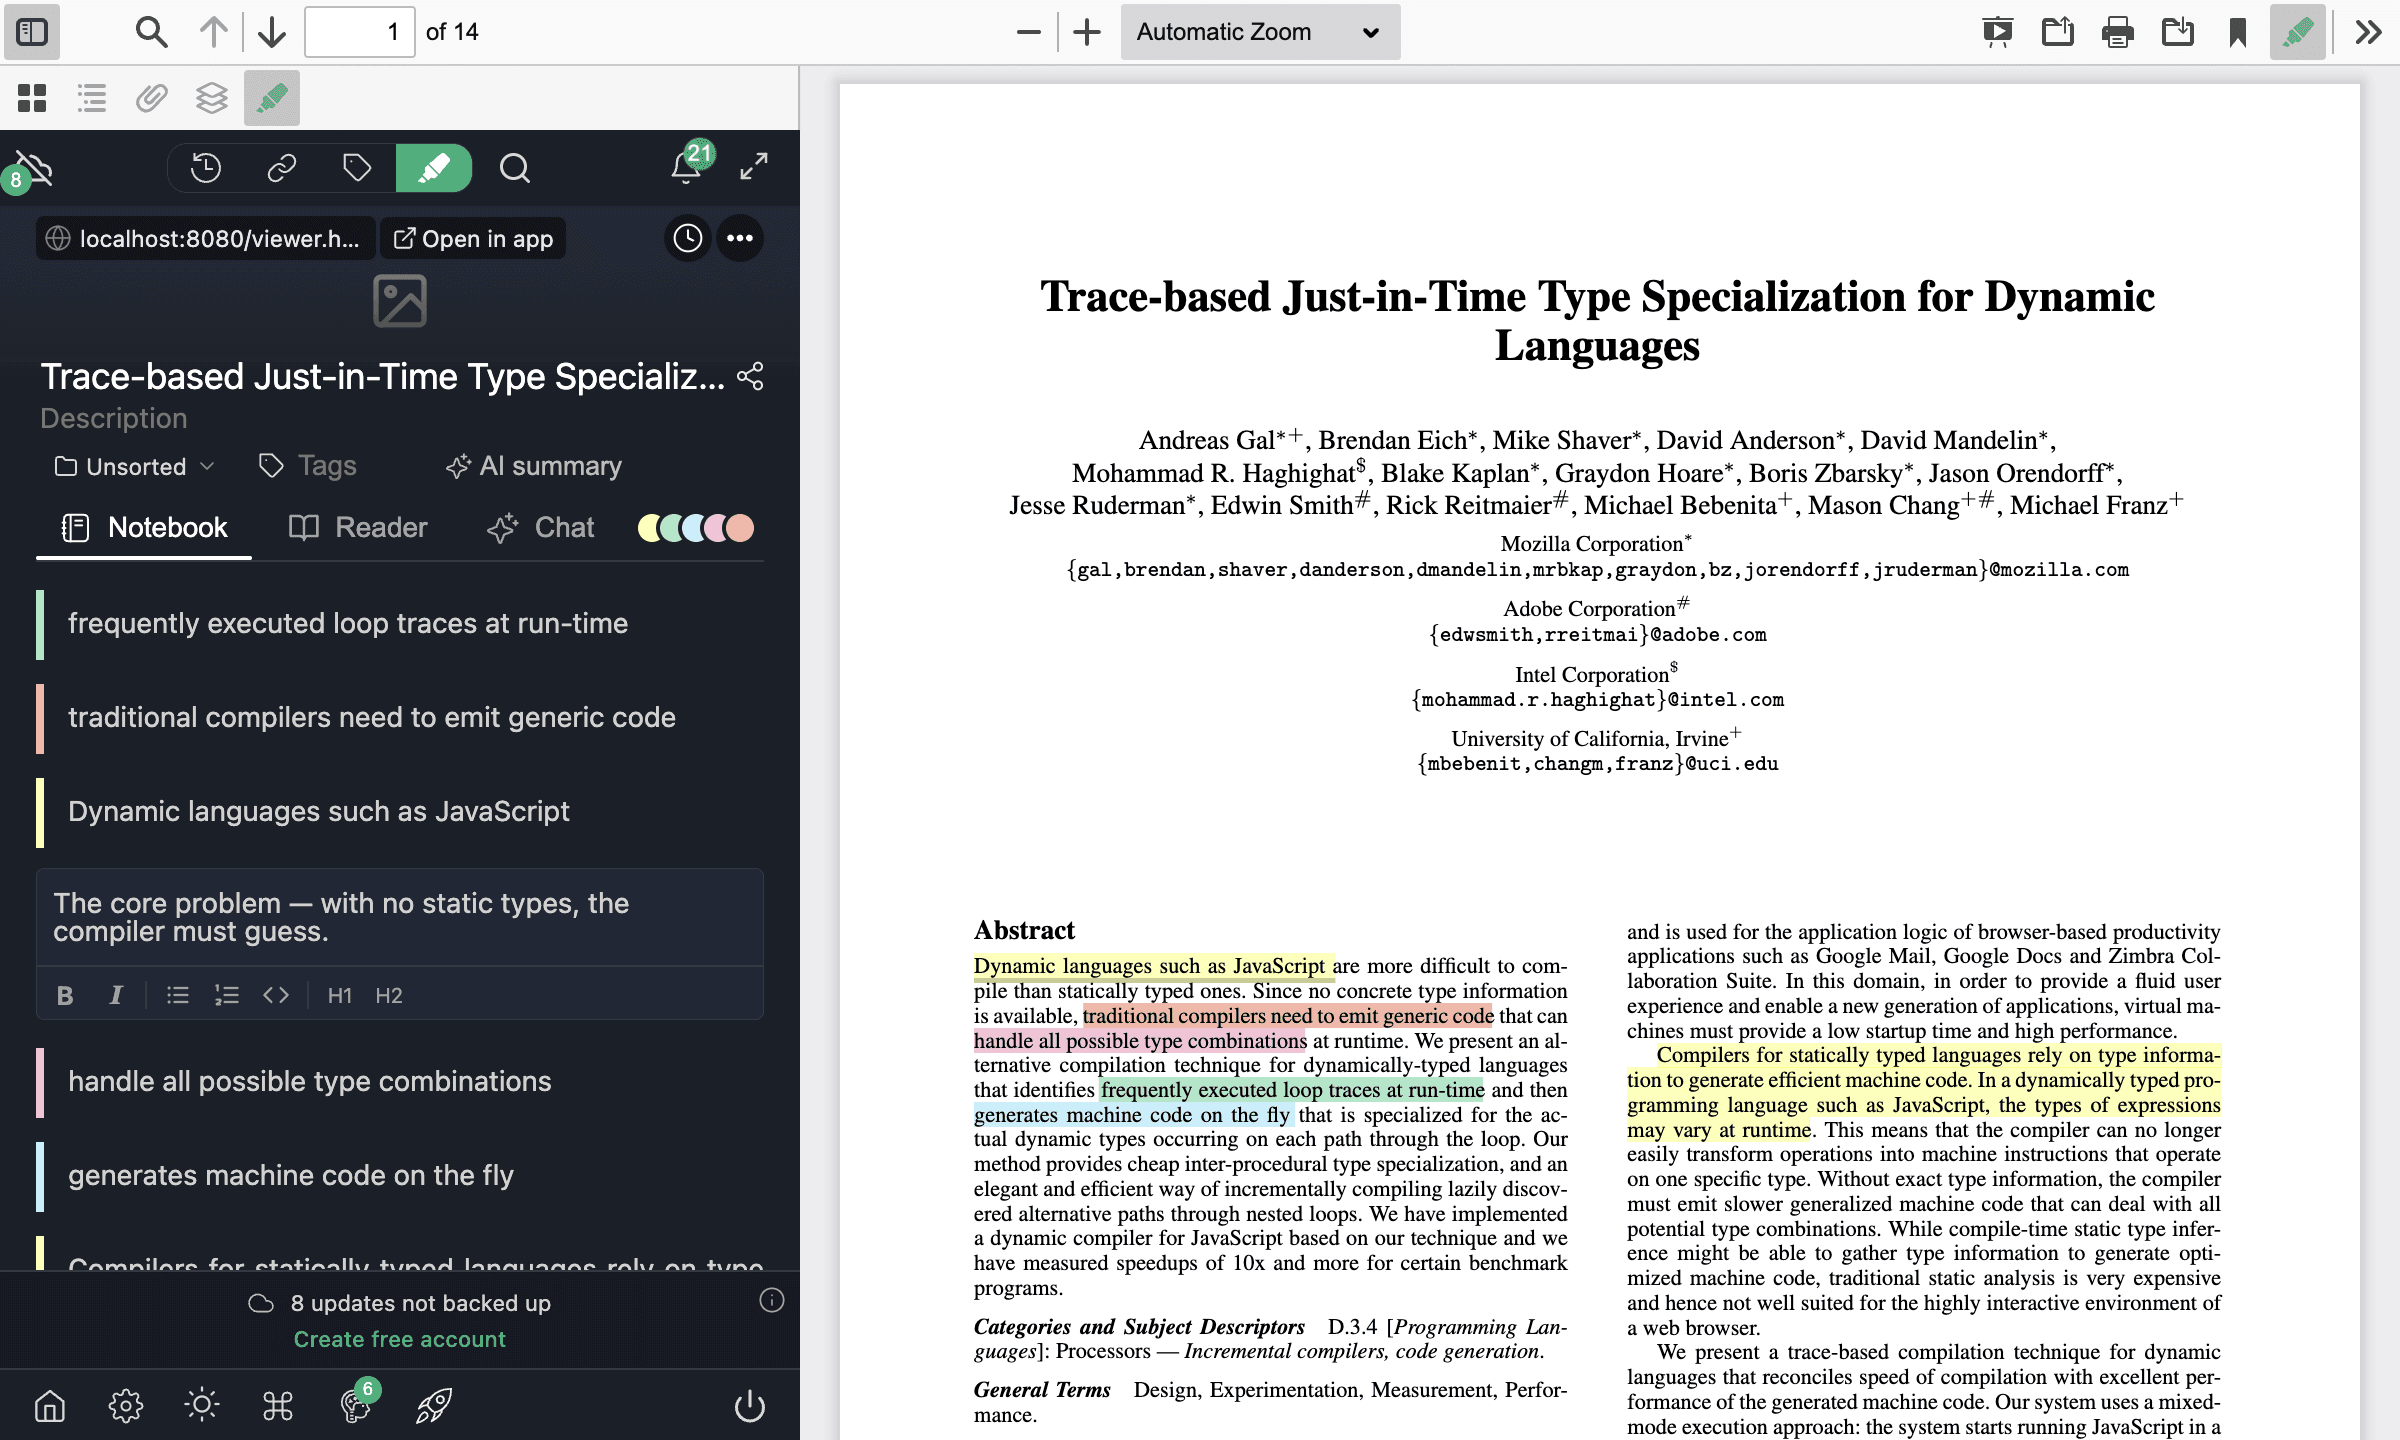Click the power button icon
Screen dimensions: 2400x1440
tap(750, 1406)
